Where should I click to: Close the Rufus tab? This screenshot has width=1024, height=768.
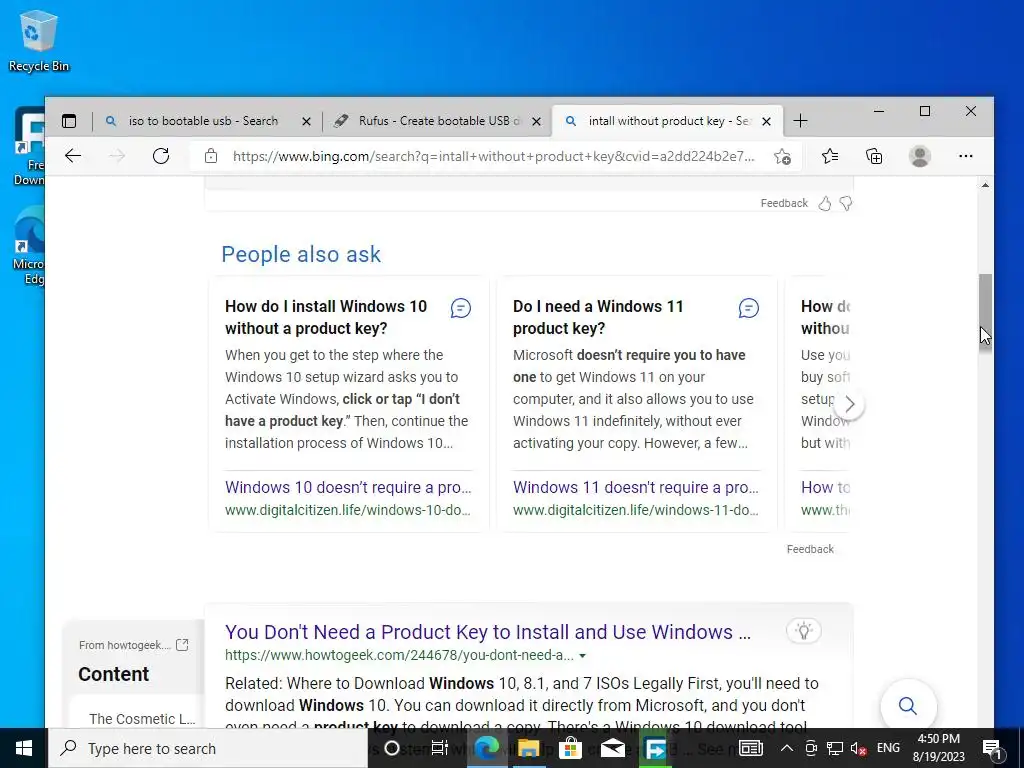point(536,121)
